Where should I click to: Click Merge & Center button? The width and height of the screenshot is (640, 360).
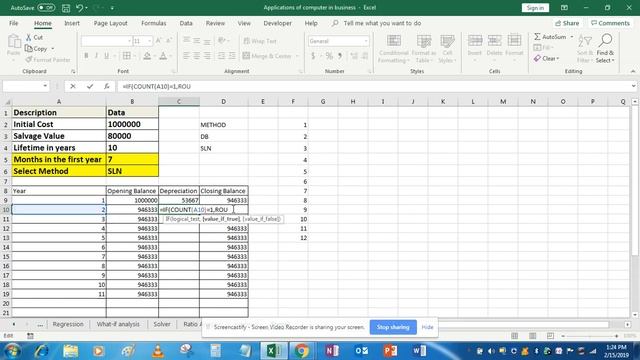point(267,56)
